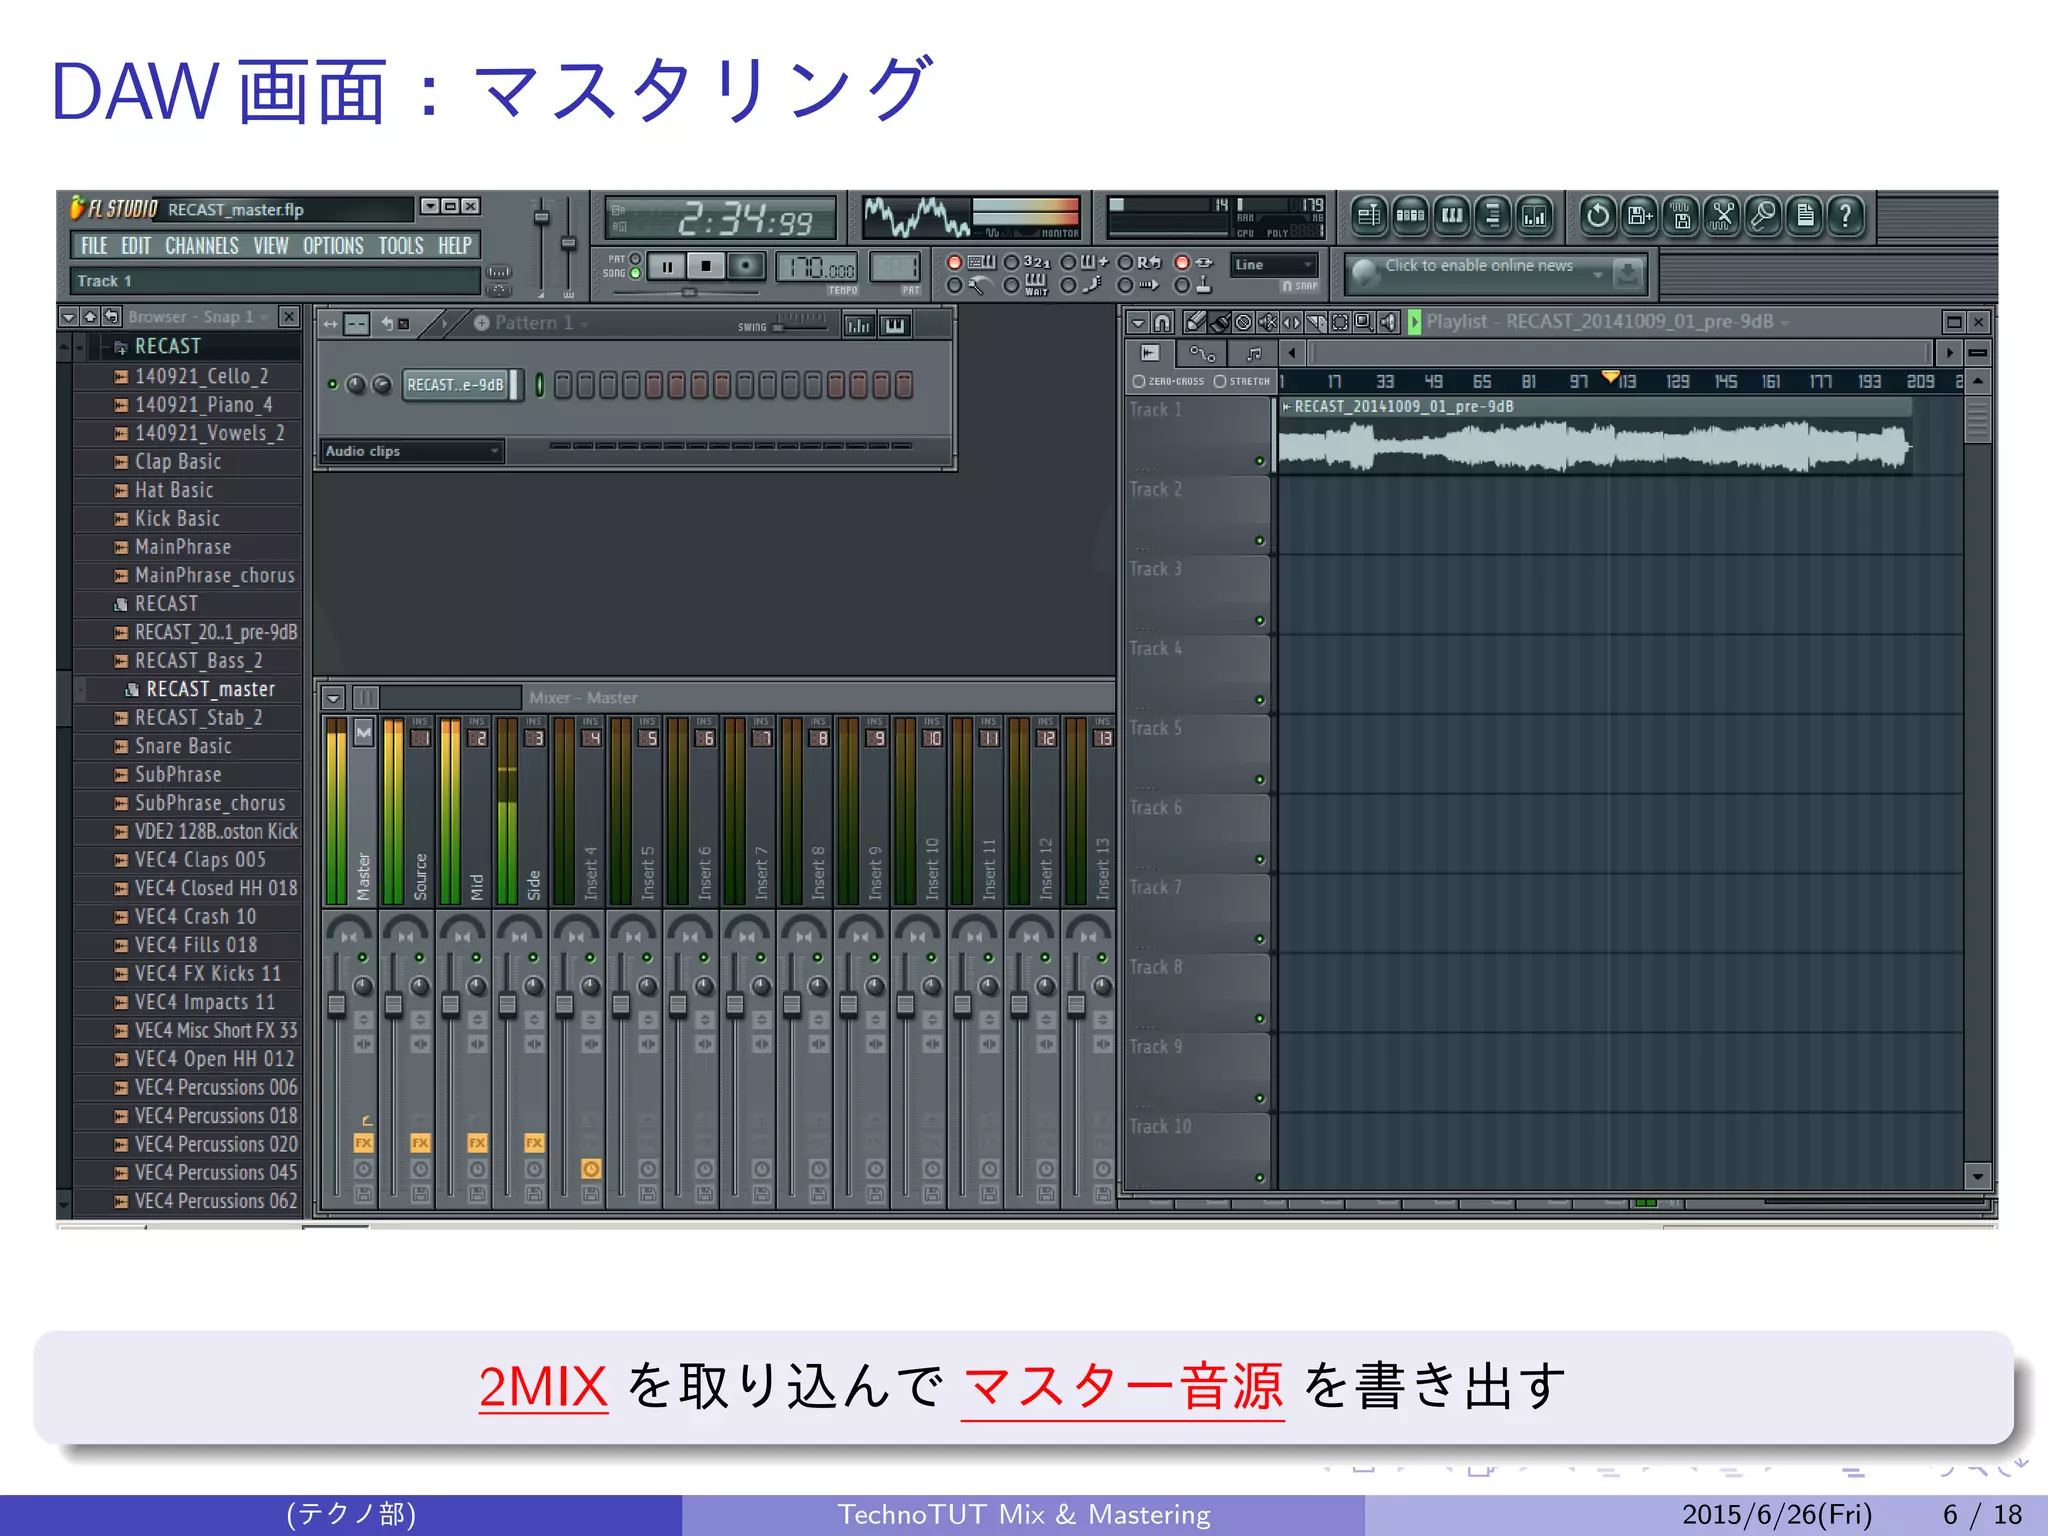The image size is (2048, 1536).
Task: Open the step sequencer from the toolbar
Action: (1410, 216)
